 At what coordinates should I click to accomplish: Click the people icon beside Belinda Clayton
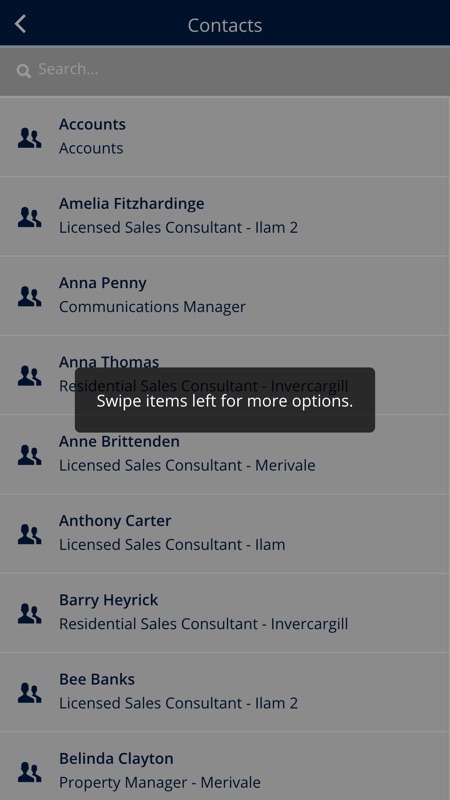coord(30,771)
